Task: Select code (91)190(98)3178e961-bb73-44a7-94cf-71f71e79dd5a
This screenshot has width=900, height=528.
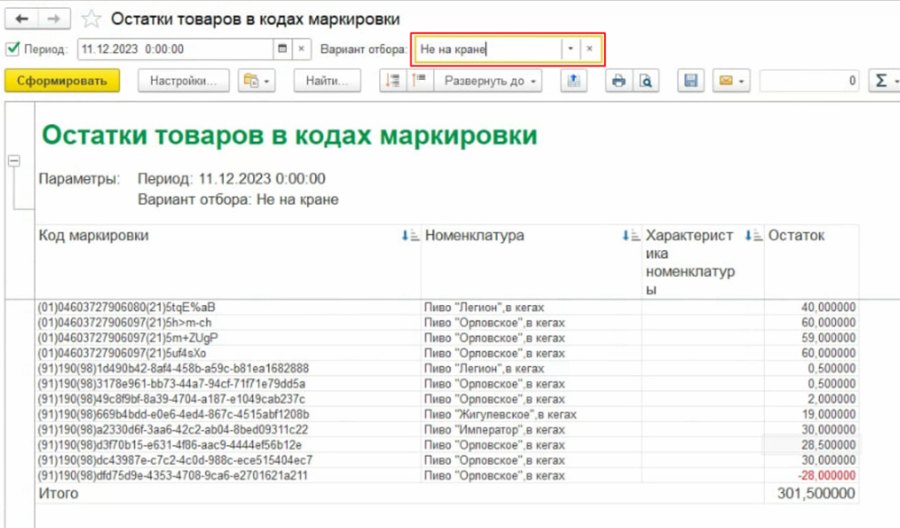Action: [172, 384]
